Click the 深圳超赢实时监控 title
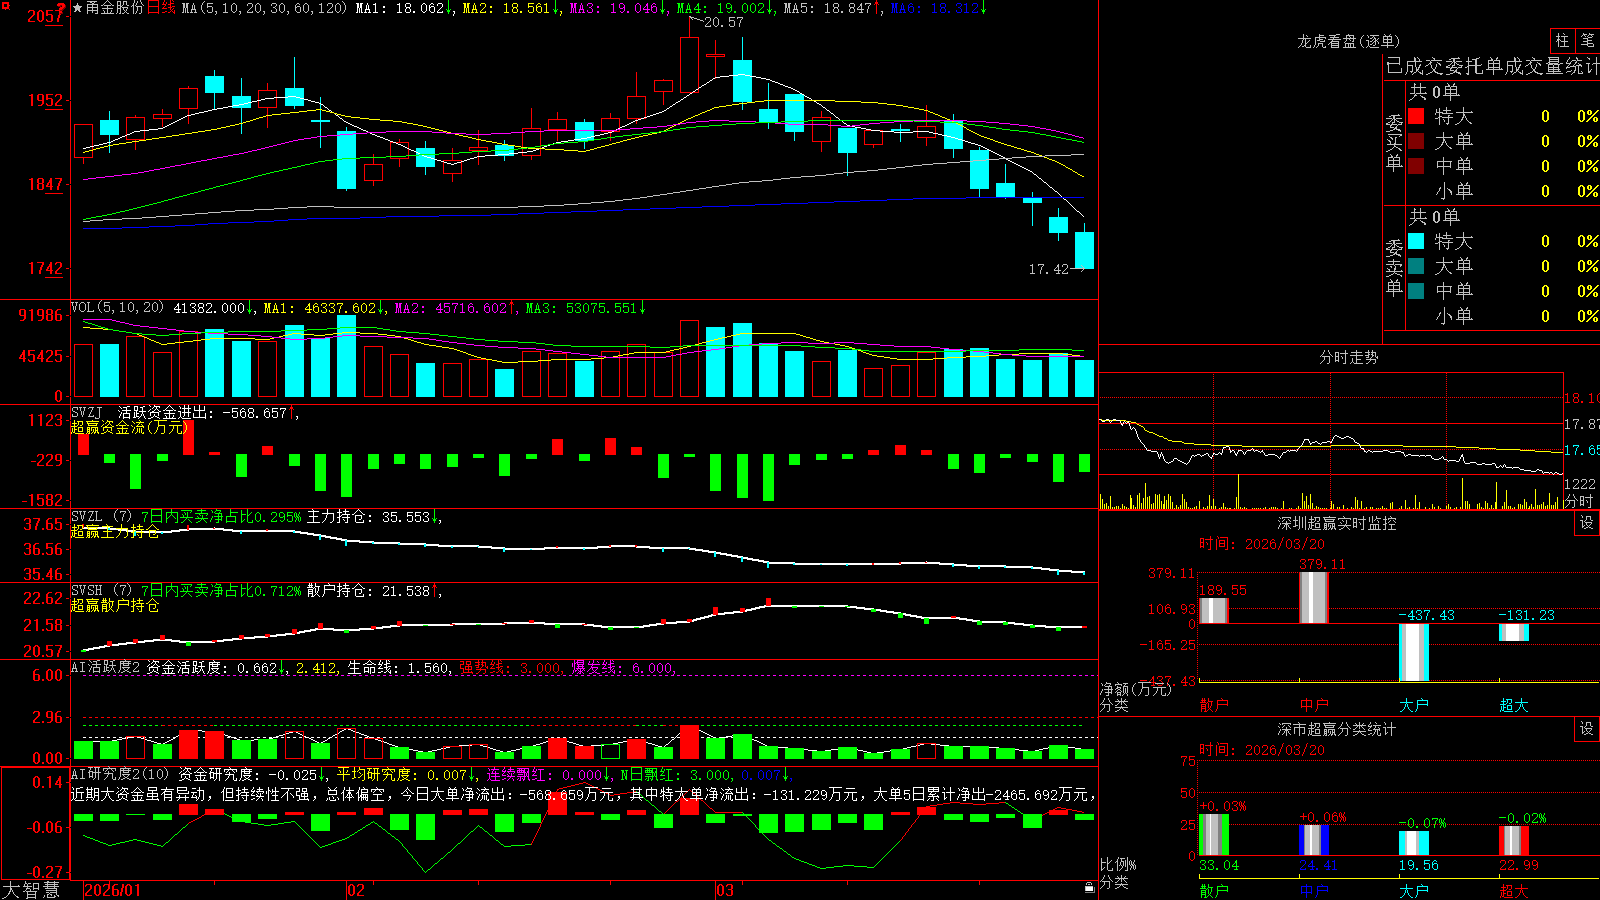1600x900 pixels. 1337,523
